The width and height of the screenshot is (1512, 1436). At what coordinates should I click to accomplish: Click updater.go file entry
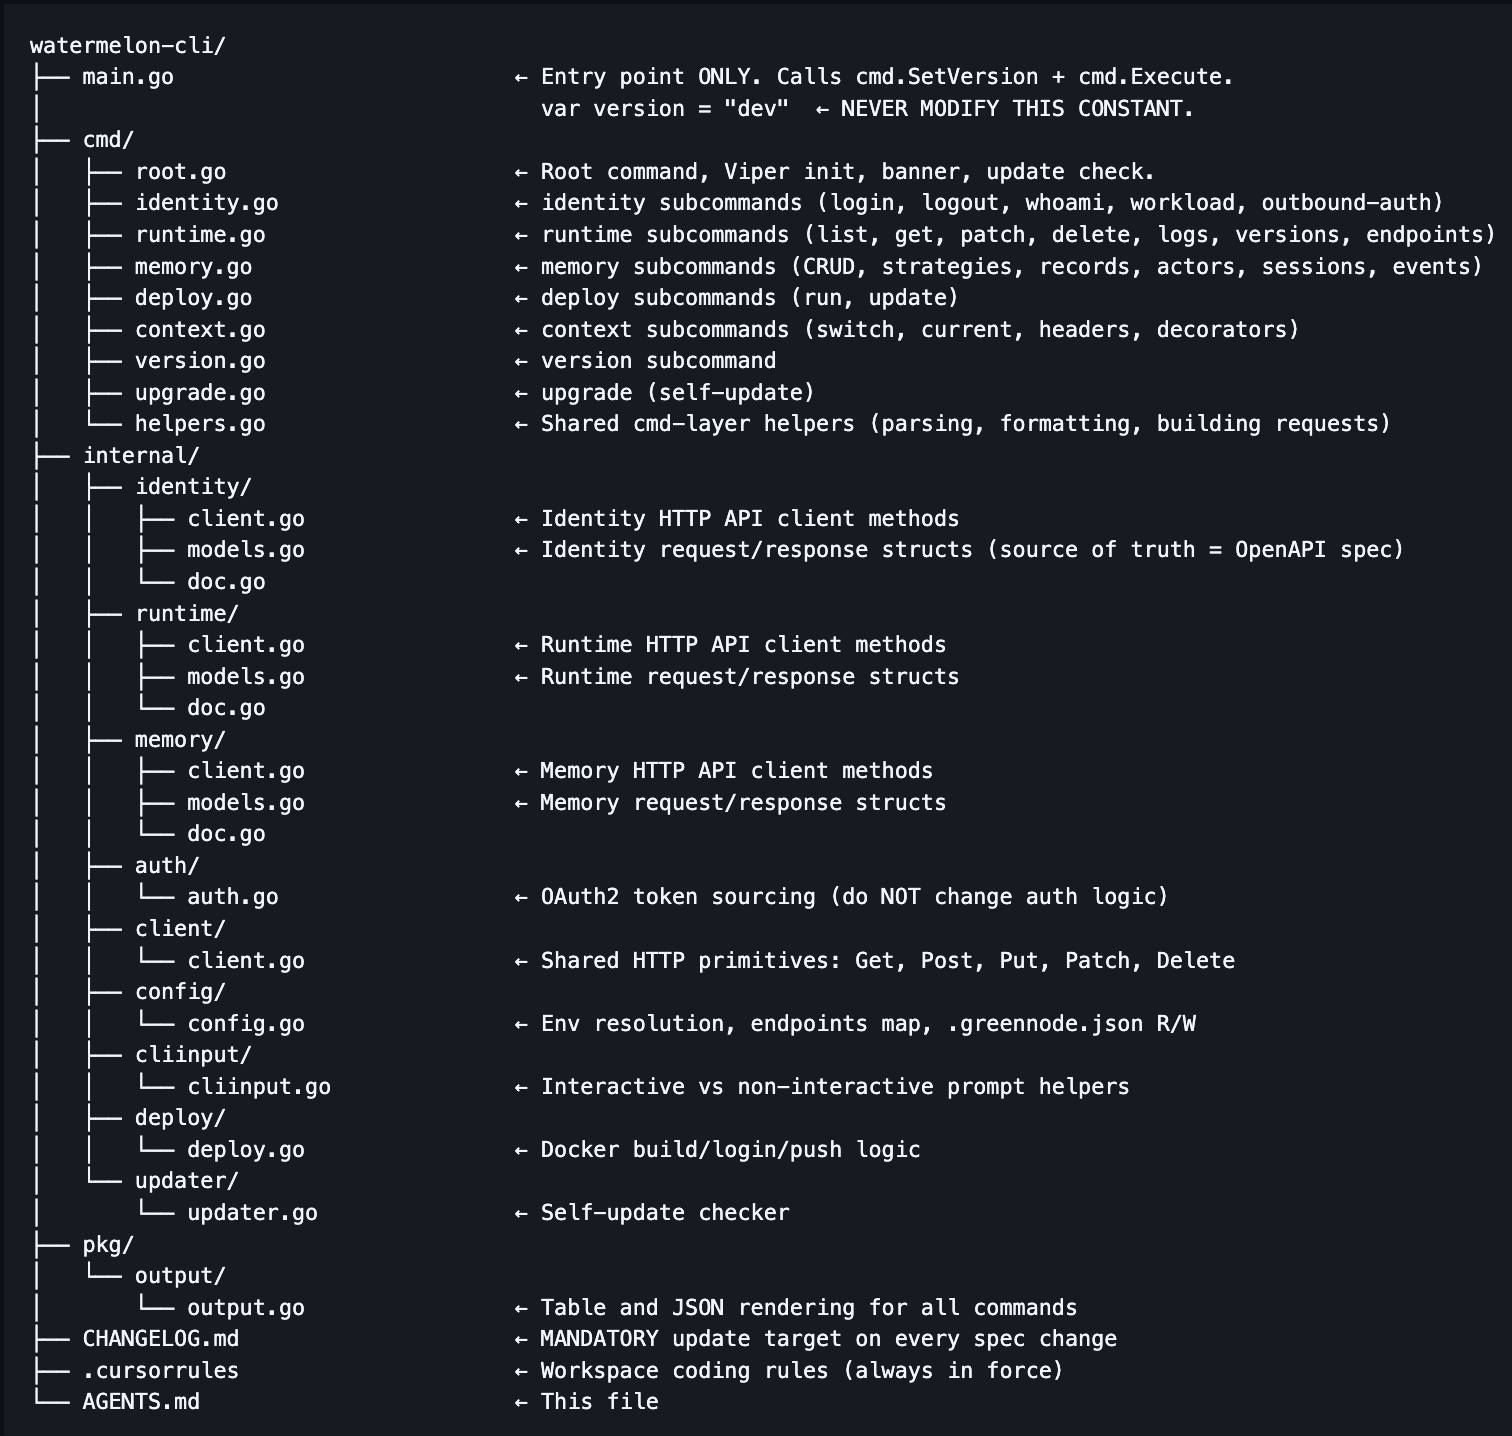[252, 1213]
